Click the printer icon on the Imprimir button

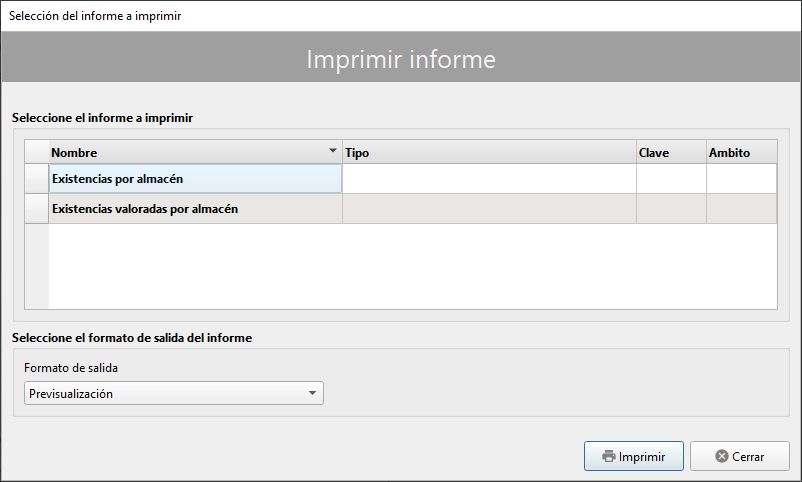(x=608, y=457)
